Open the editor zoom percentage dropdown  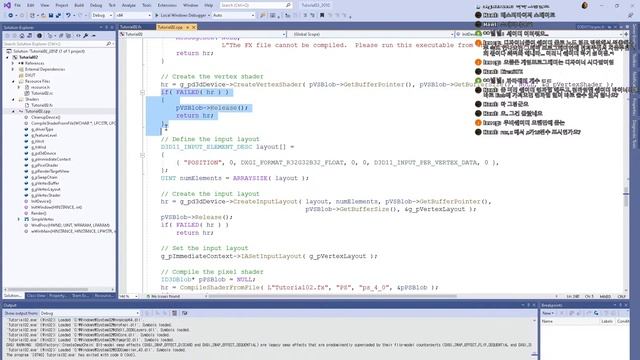(x=129, y=296)
